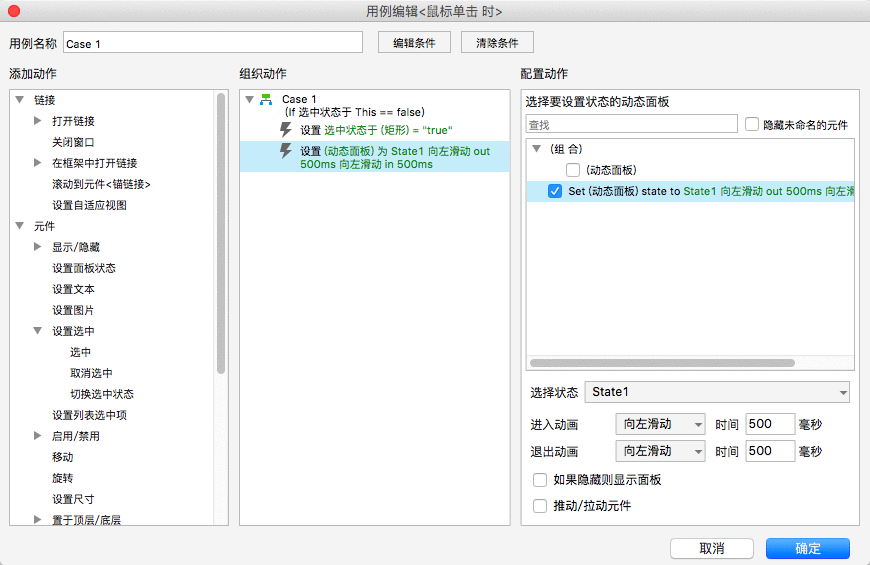Confirm with the 确定 button
Viewport: 870px width, 565px height.
click(808, 548)
